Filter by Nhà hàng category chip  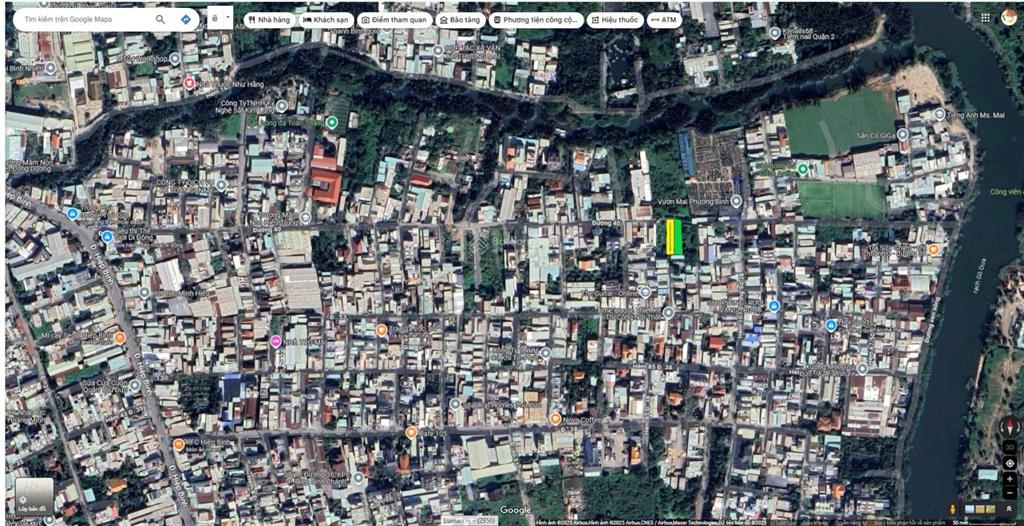tap(268, 19)
